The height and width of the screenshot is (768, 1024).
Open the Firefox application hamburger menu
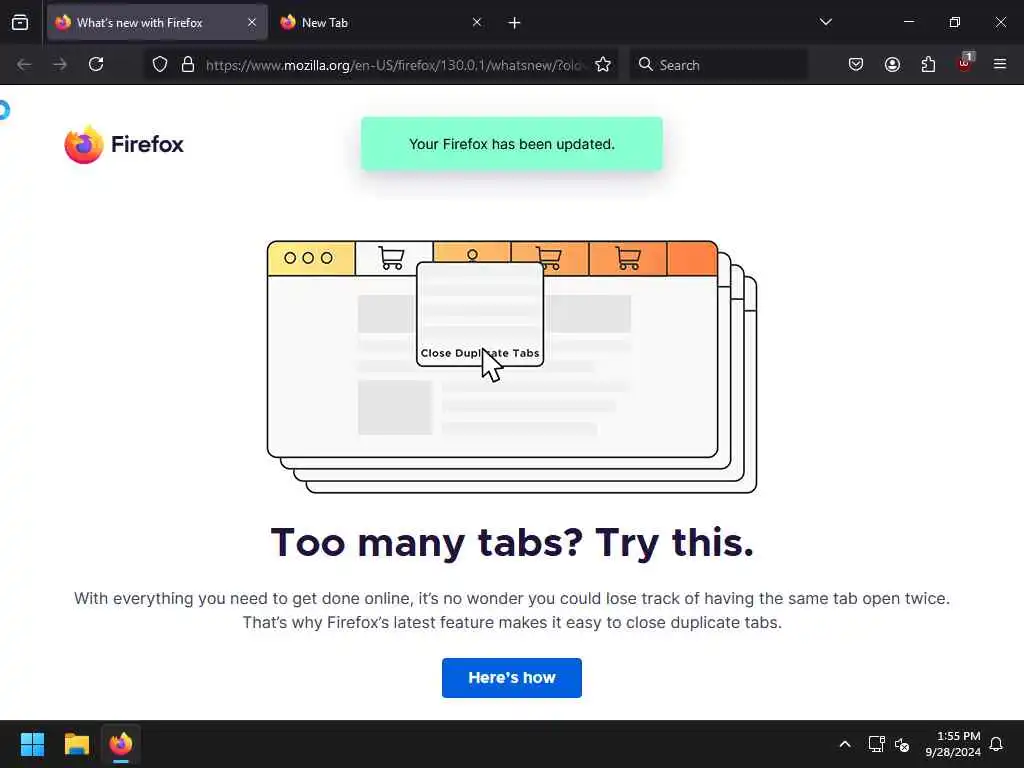coord(1000,65)
